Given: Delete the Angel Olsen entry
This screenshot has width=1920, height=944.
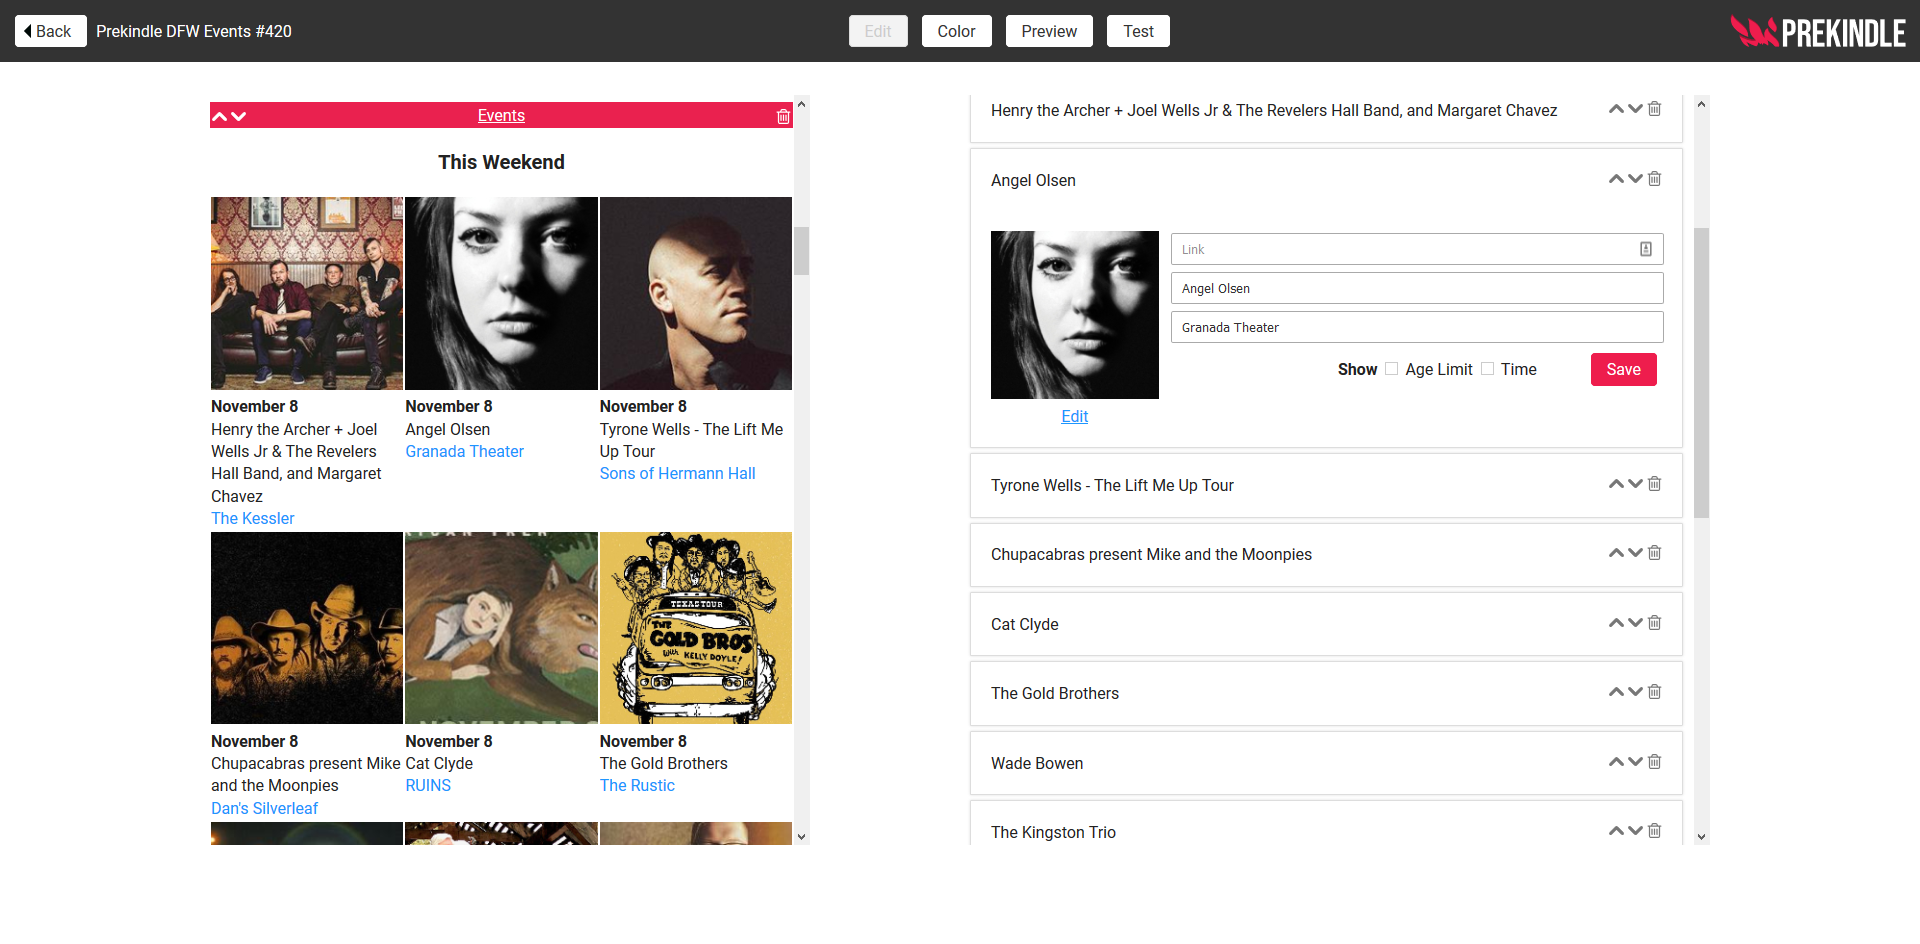Looking at the screenshot, I should (x=1654, y=179).
